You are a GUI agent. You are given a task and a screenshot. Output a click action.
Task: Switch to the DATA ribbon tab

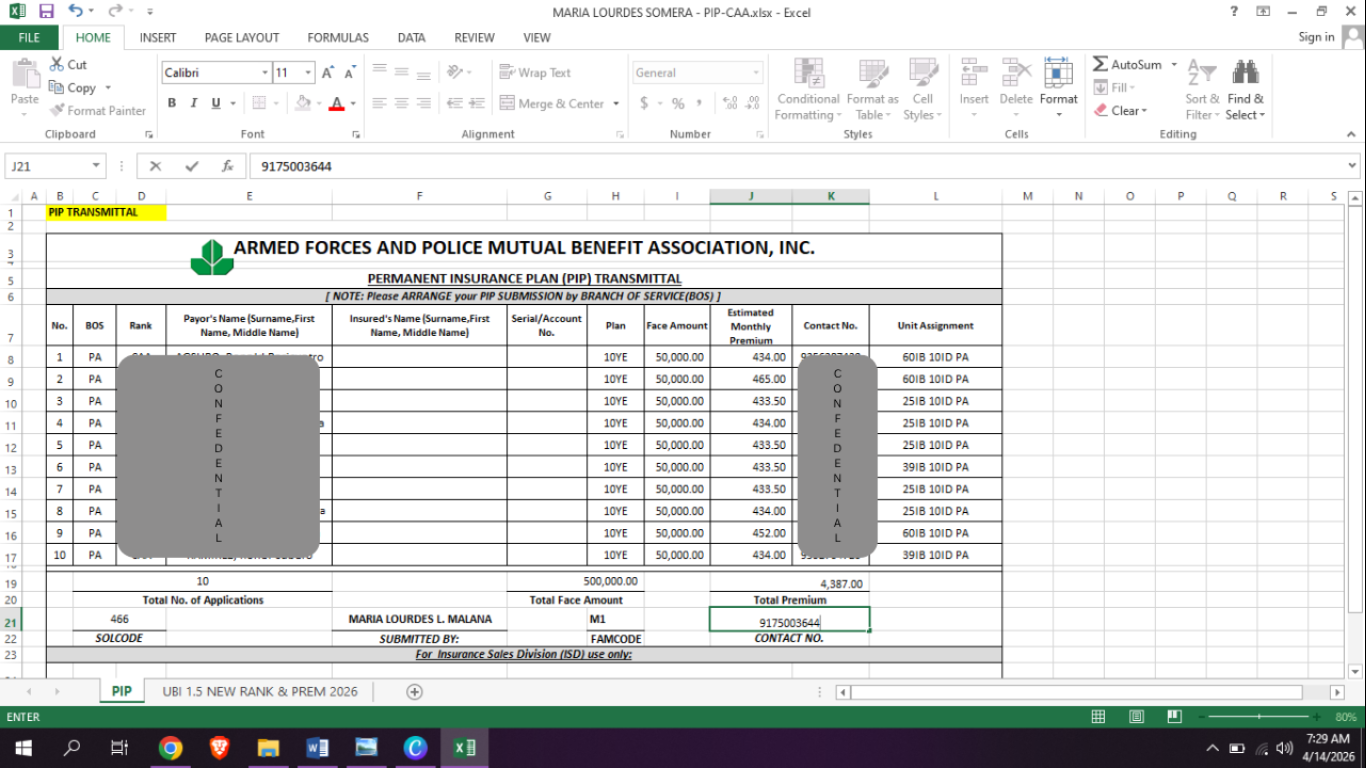click(411, 38)
